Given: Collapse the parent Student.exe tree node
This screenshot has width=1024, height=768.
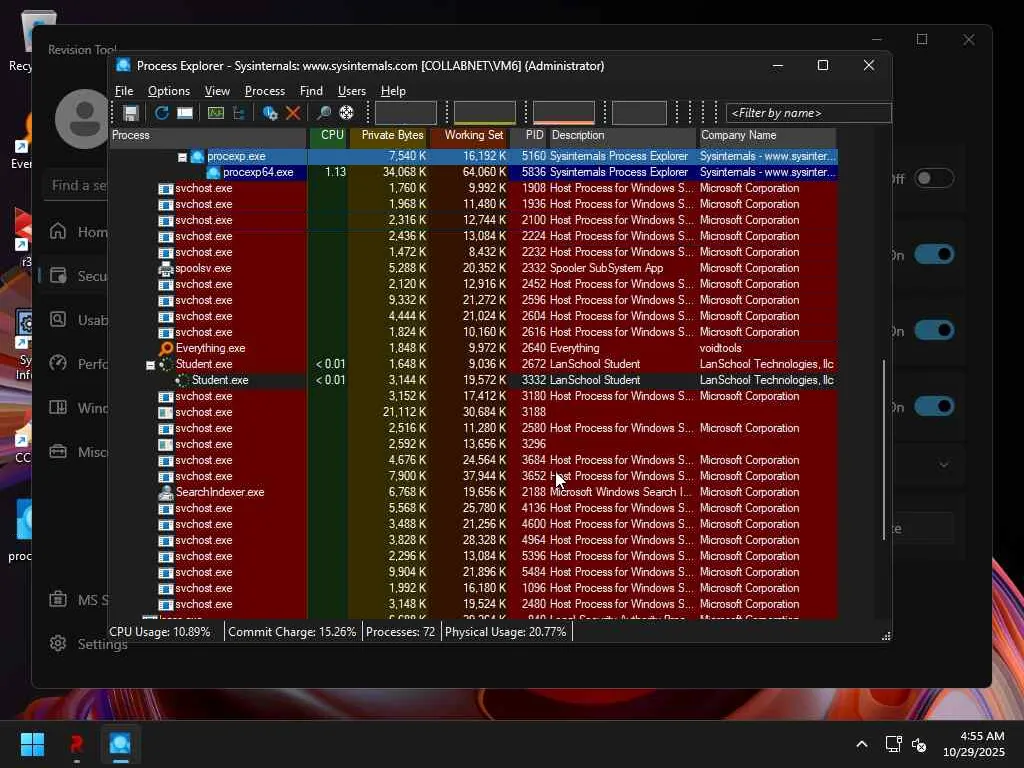Looking at the screenshot, I should coord(150,365).
